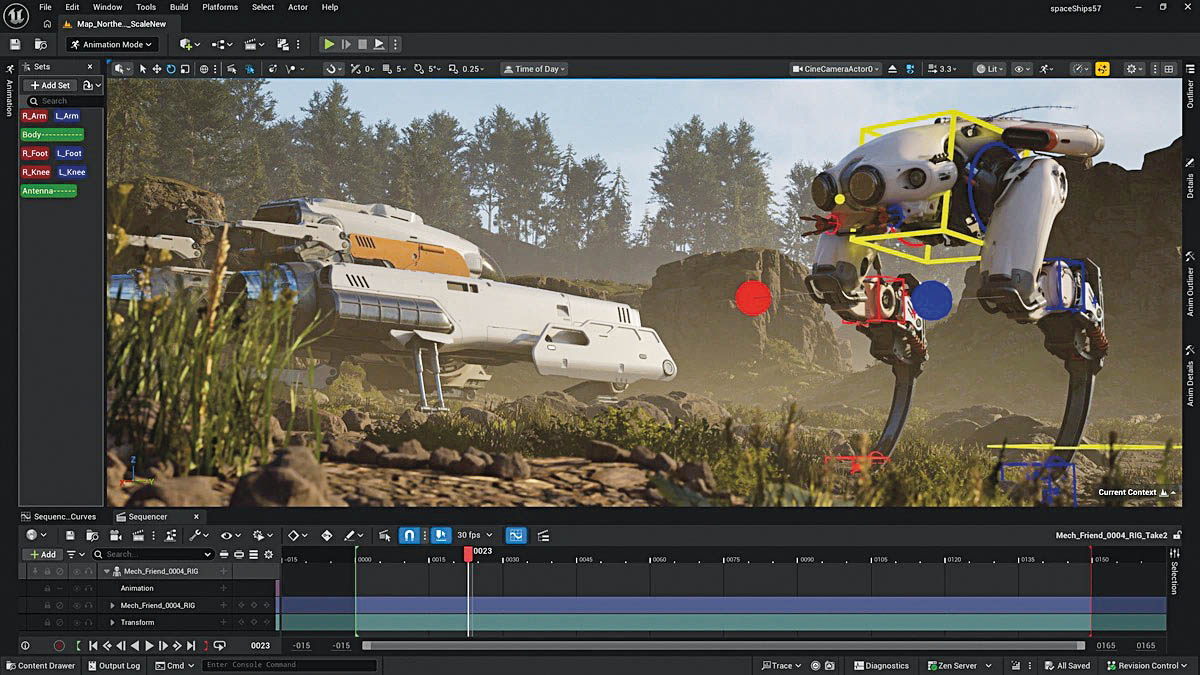
Task: Expand the Transform track
Action: [113, 622]
